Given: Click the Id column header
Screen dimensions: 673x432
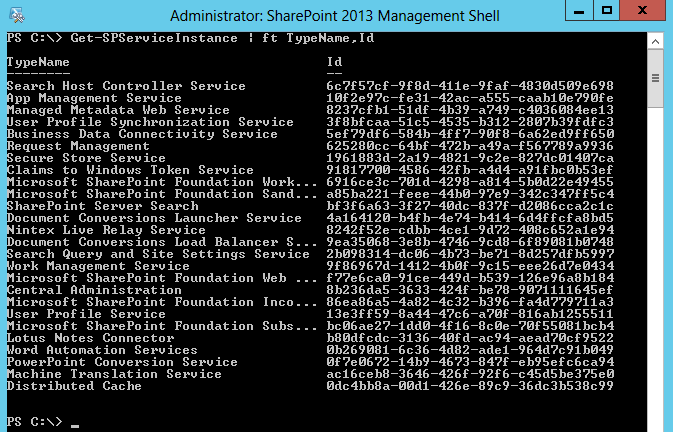Looking at the screenshot, I should click(x=334, y=62).
